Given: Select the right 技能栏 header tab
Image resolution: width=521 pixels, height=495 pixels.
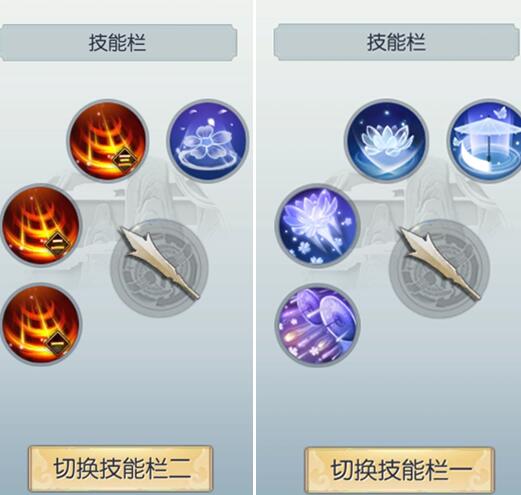Looking at the screenshot, I should [x=397, y=42].
